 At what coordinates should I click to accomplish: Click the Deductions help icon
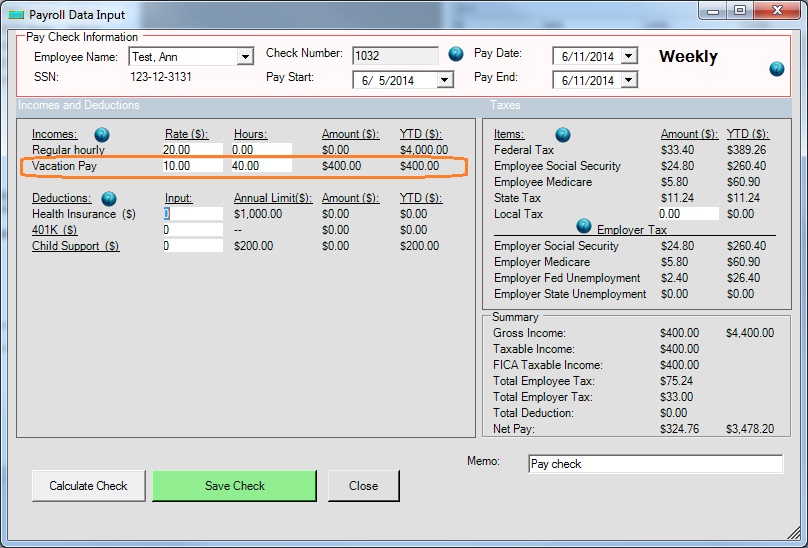[109, 198]
